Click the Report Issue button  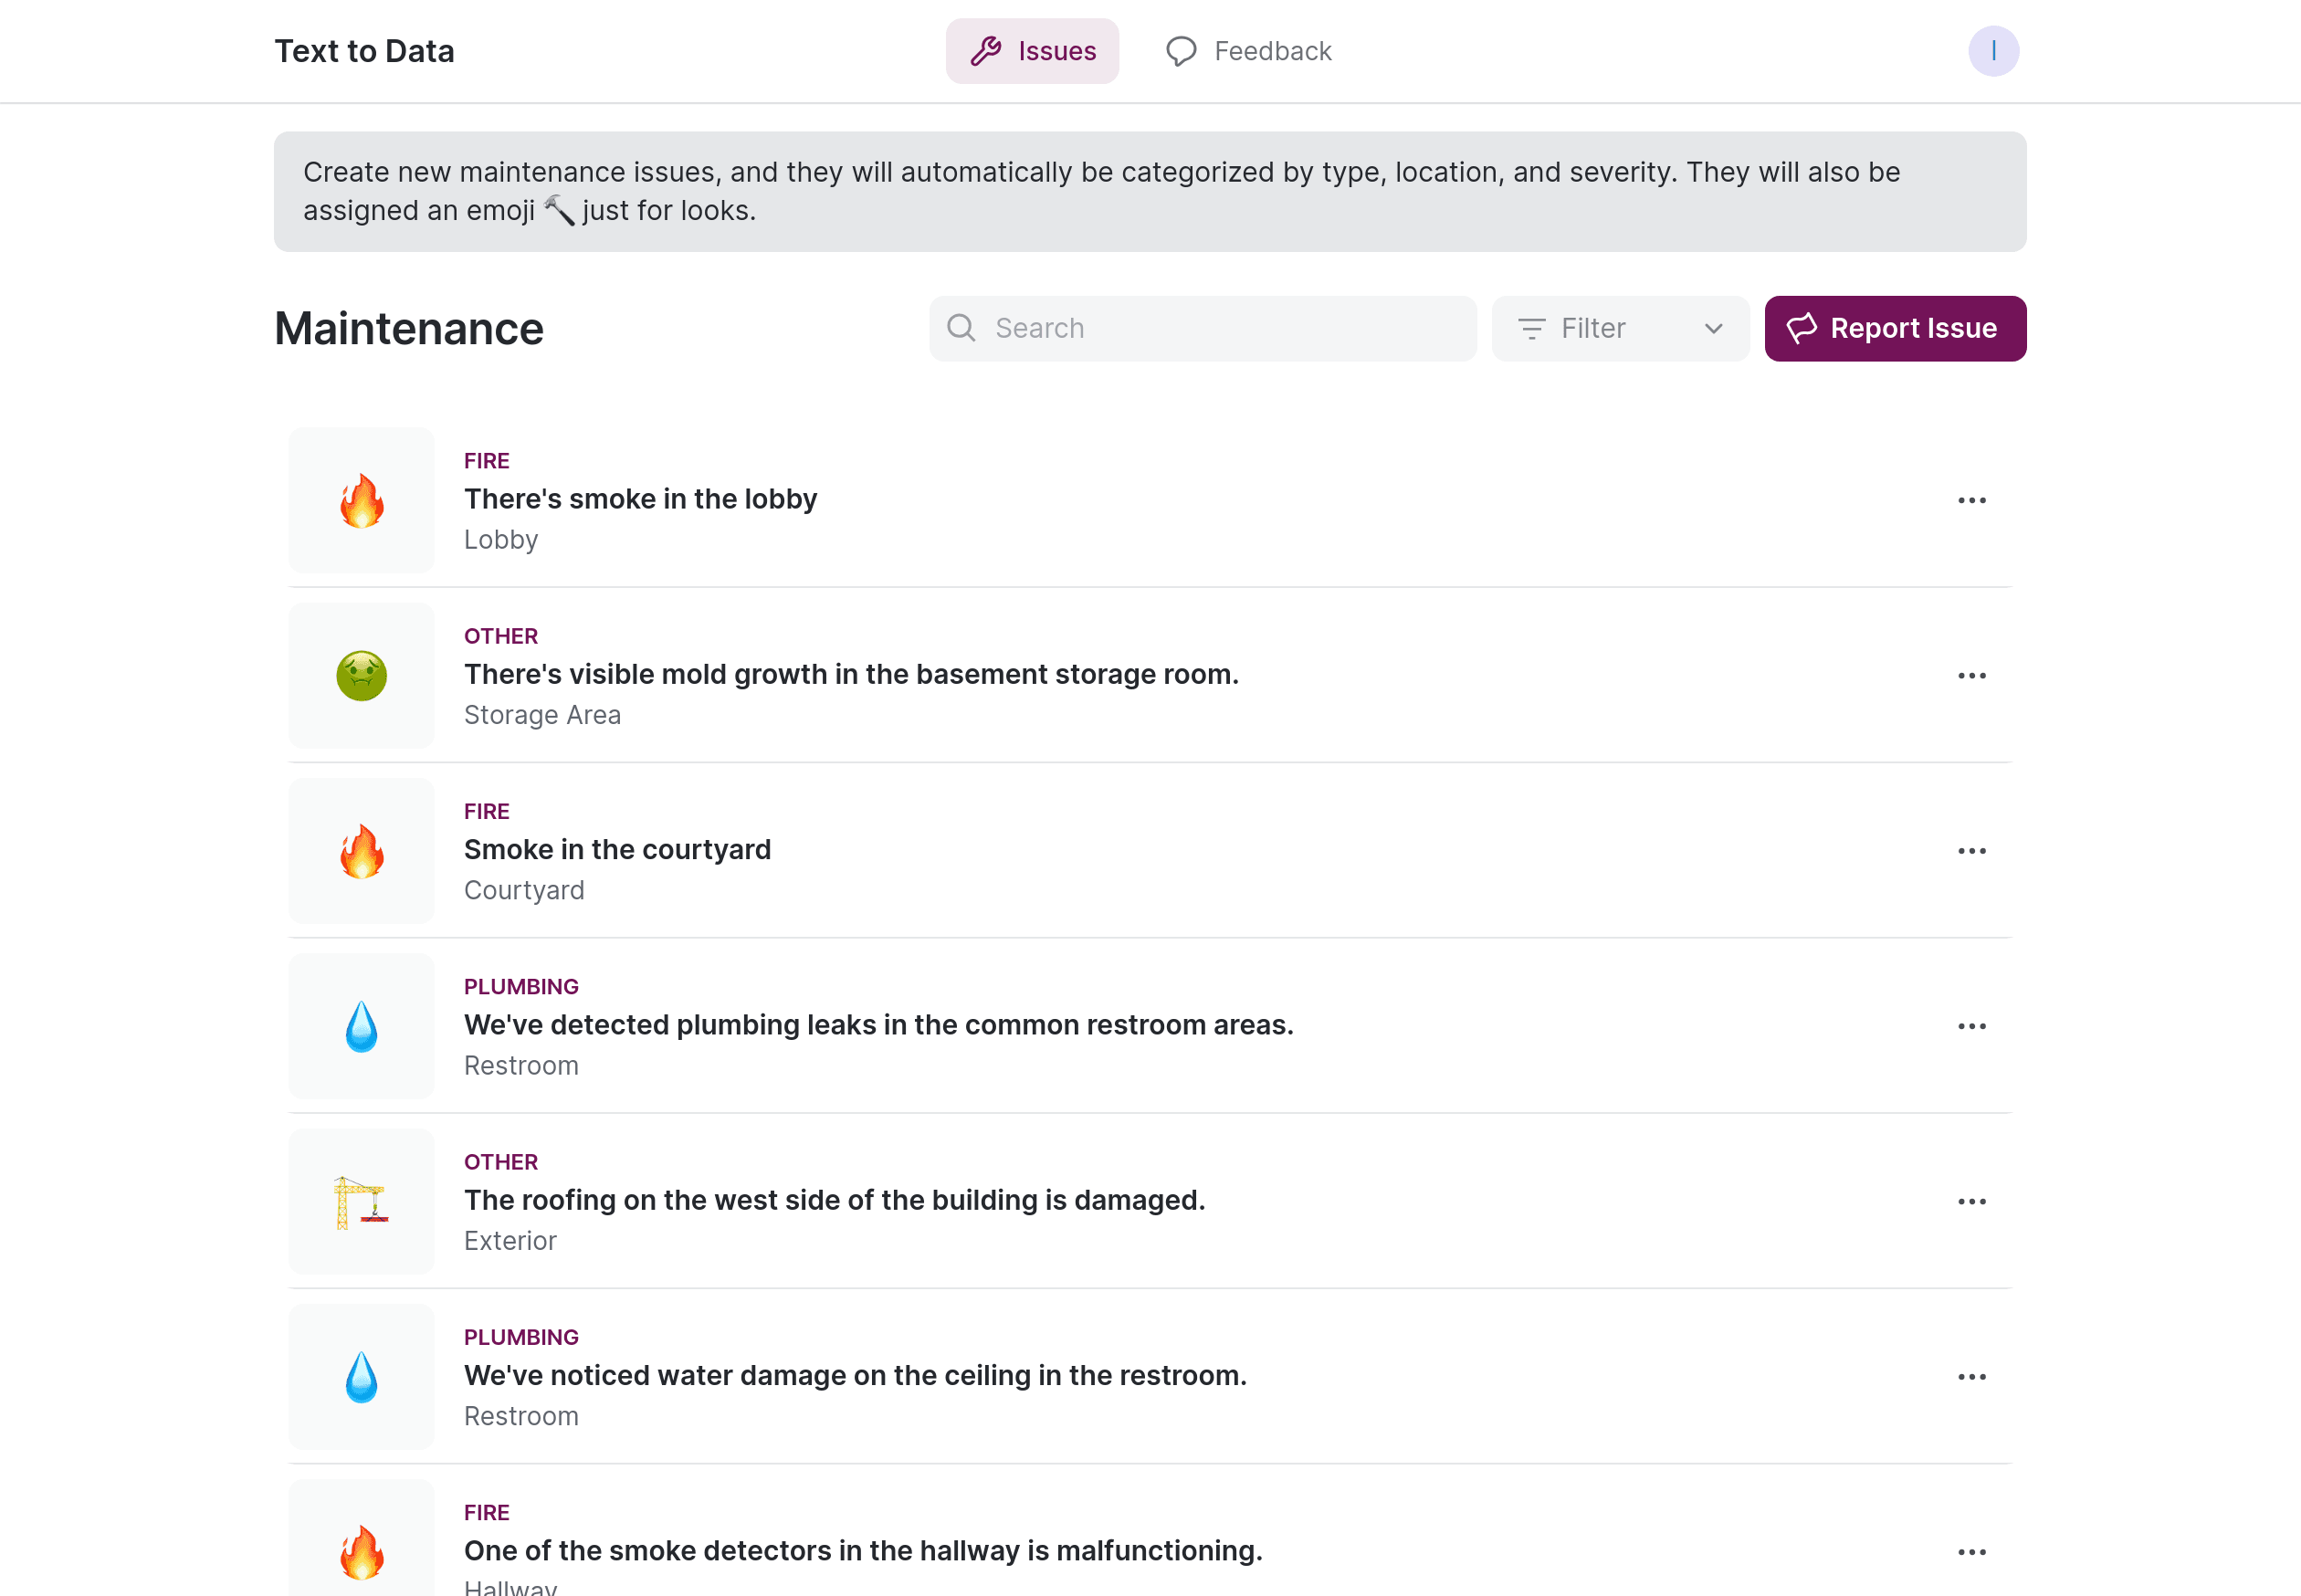[x=1896, y=329]
